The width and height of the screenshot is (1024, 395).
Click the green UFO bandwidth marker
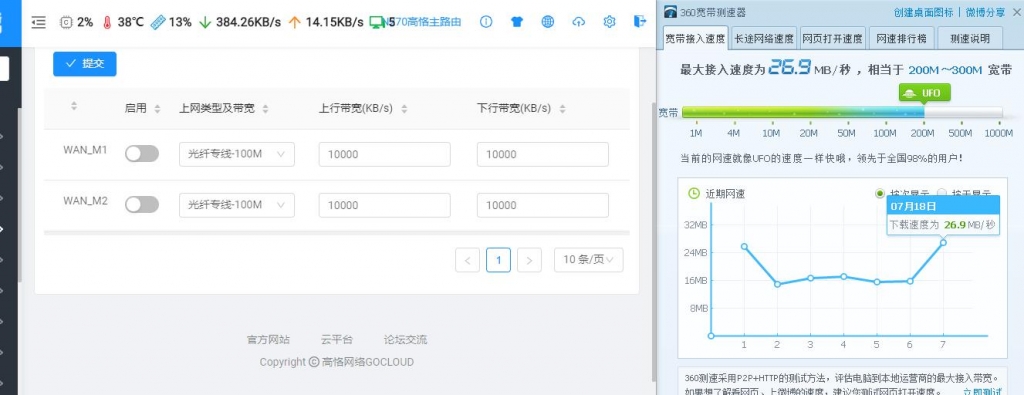[924, 93]
